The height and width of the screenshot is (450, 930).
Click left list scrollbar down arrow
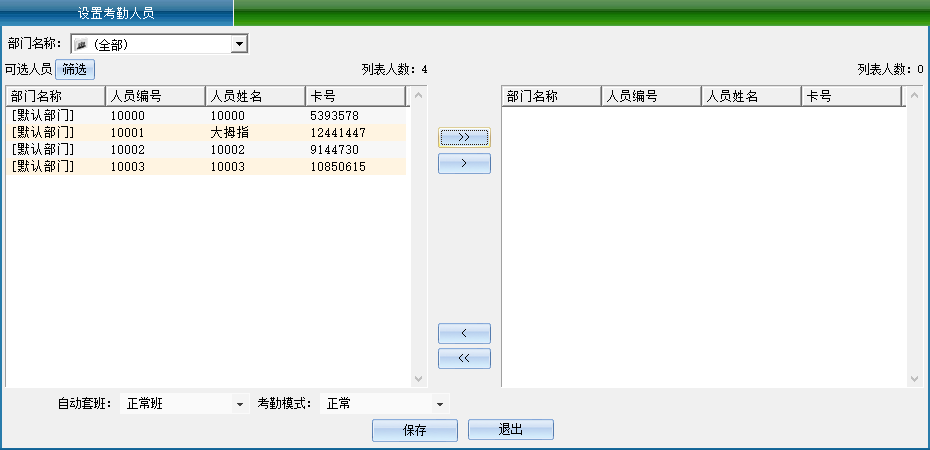(x=419, y=379)
